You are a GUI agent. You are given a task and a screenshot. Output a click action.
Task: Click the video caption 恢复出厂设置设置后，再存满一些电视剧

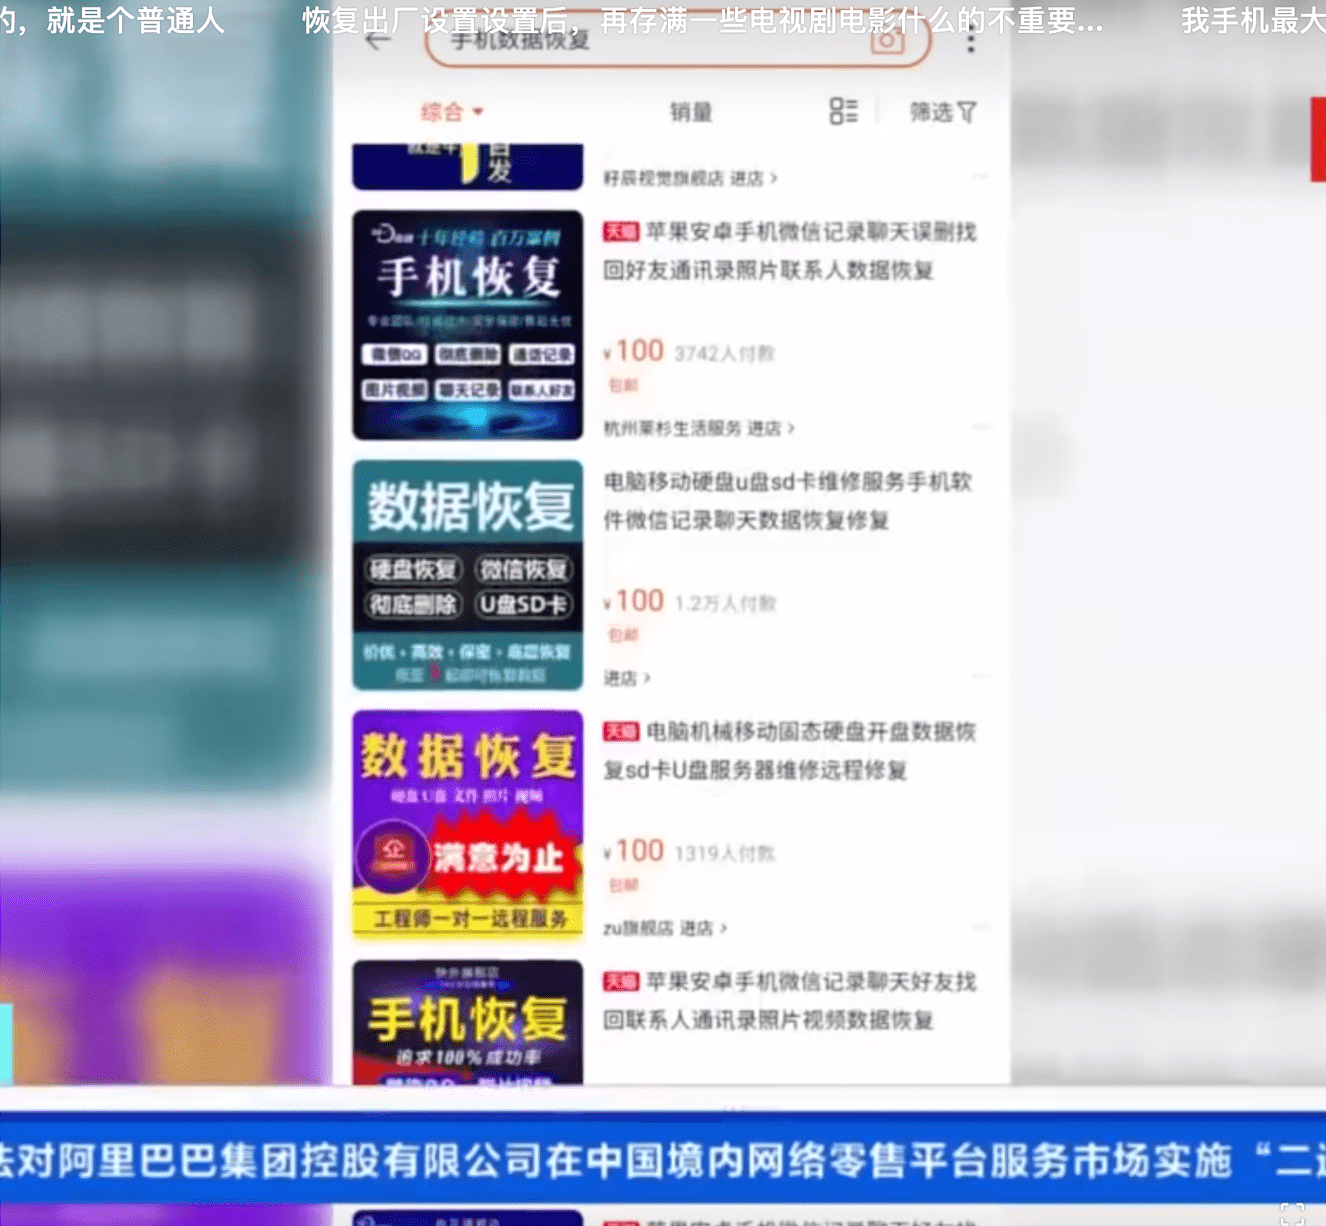point(703,20)
